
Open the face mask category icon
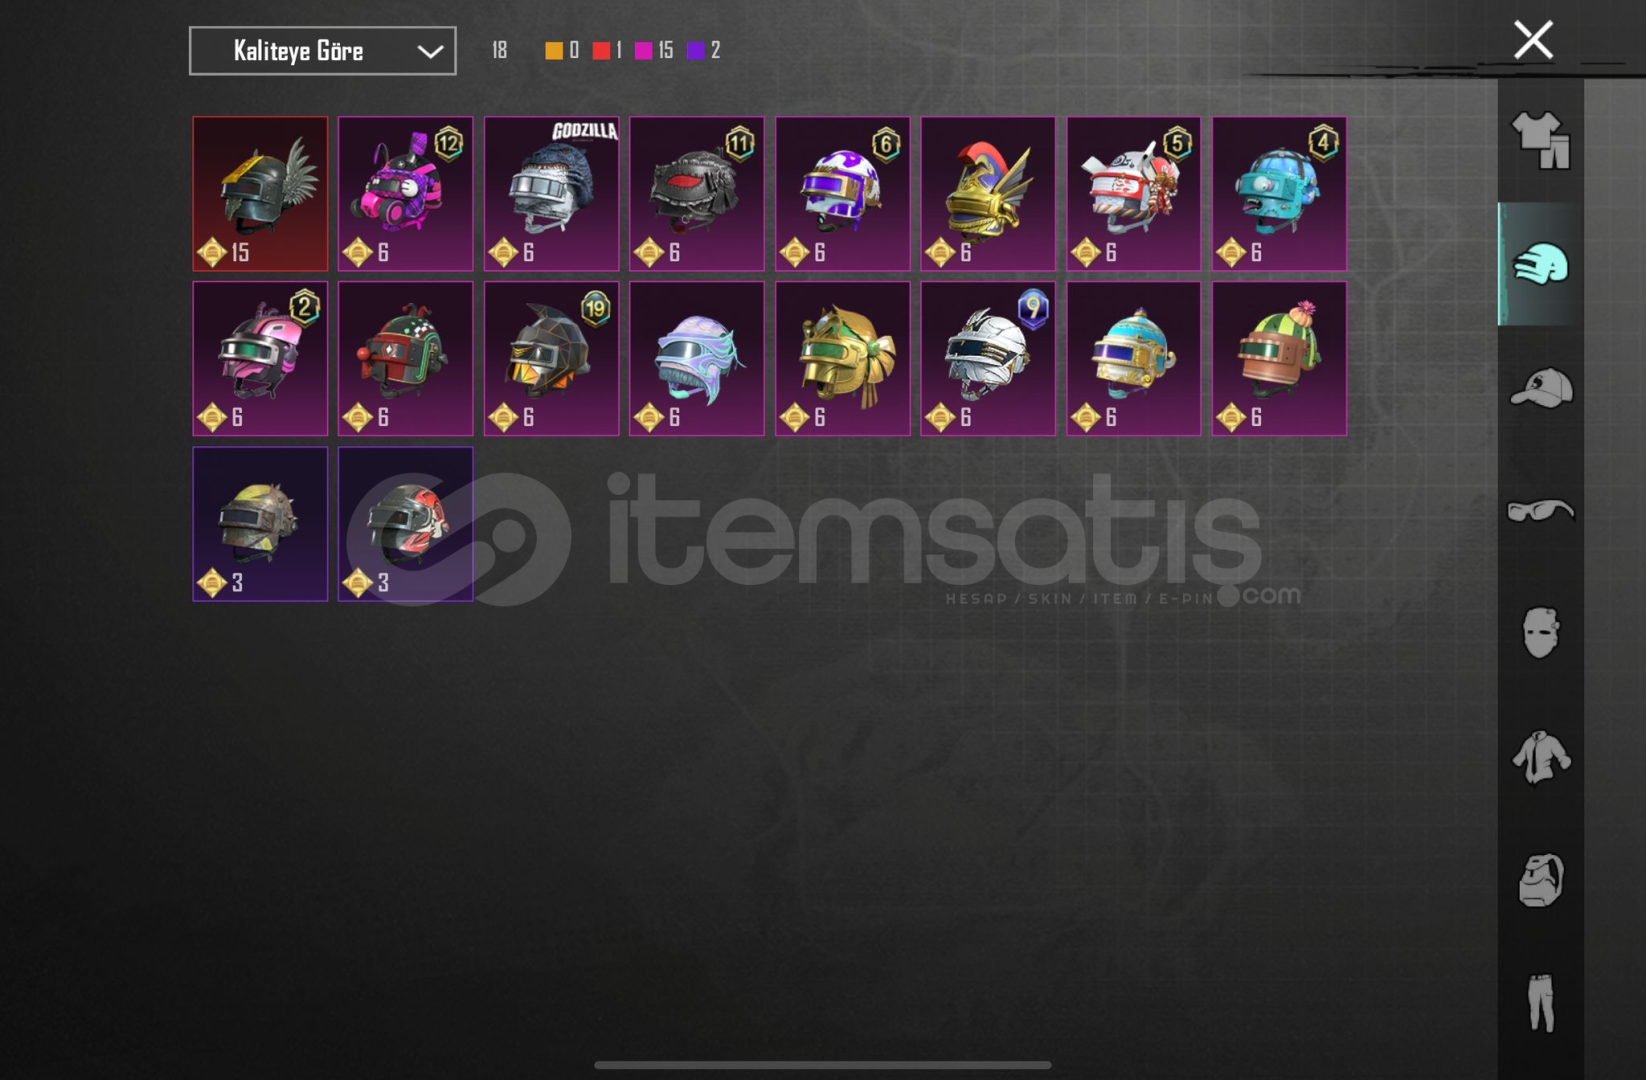[x=1541, y=633]
